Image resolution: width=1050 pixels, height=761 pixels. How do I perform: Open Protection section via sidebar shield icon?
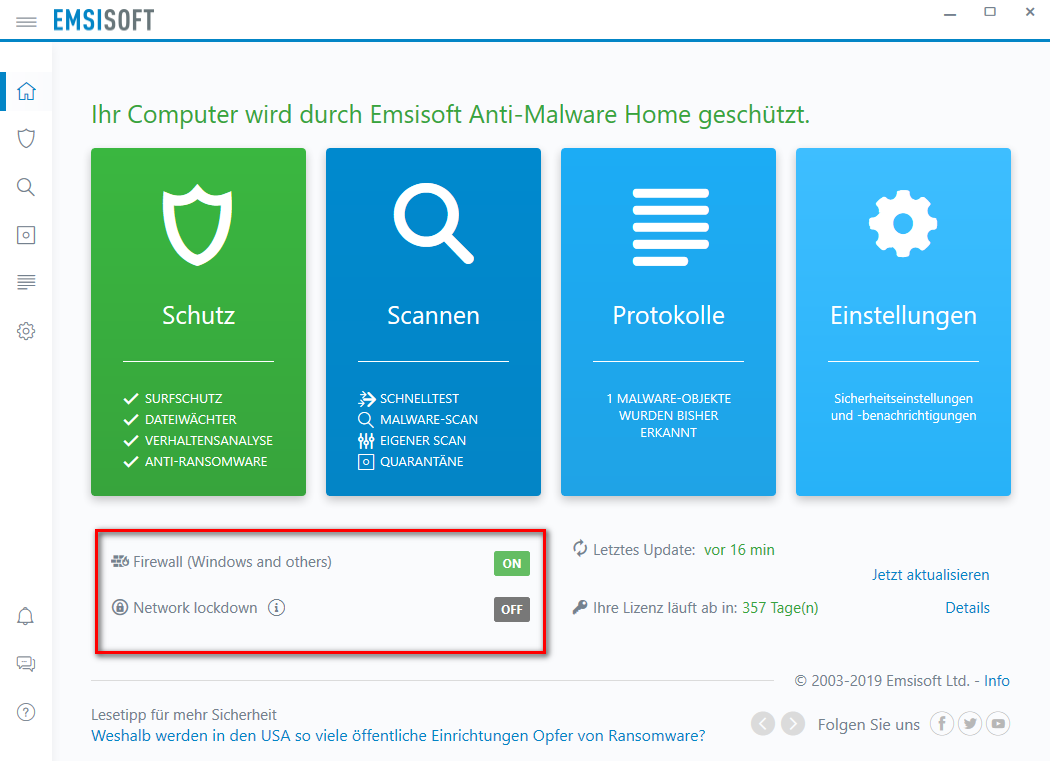(x=26, y=139)
